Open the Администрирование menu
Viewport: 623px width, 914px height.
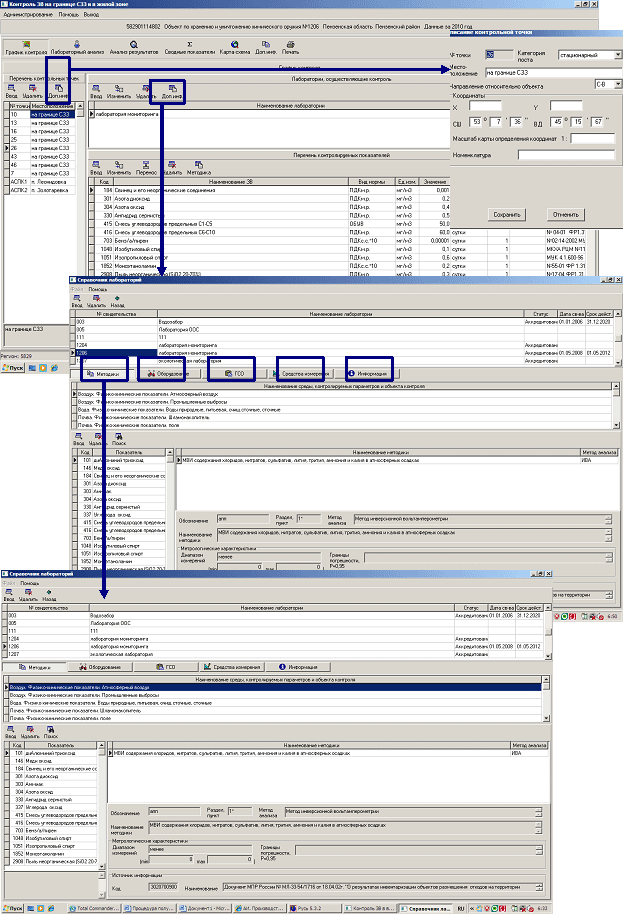point(29,17)
